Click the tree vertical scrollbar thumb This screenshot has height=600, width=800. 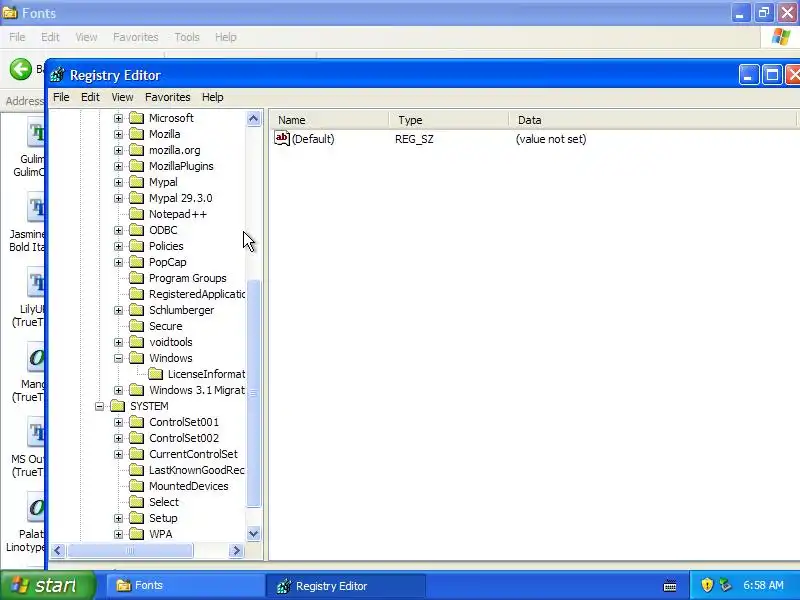tap(254, 393)
